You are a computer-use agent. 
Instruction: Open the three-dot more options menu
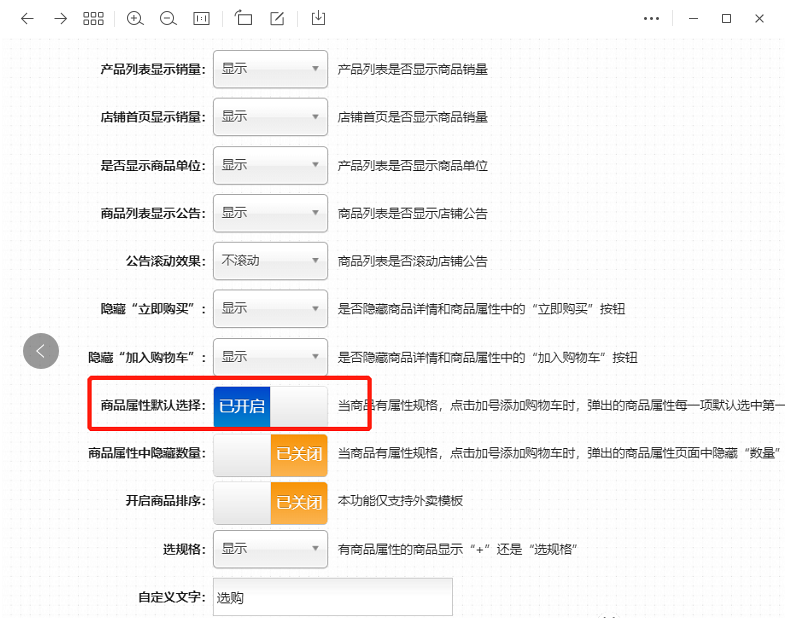[x=651, y=18]
